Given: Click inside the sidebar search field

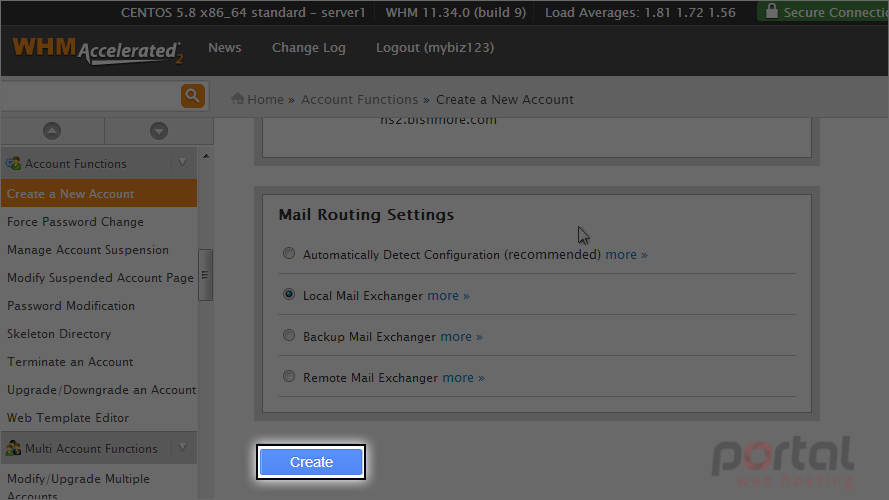Looking at the screenshot, I should pos(91,96).
